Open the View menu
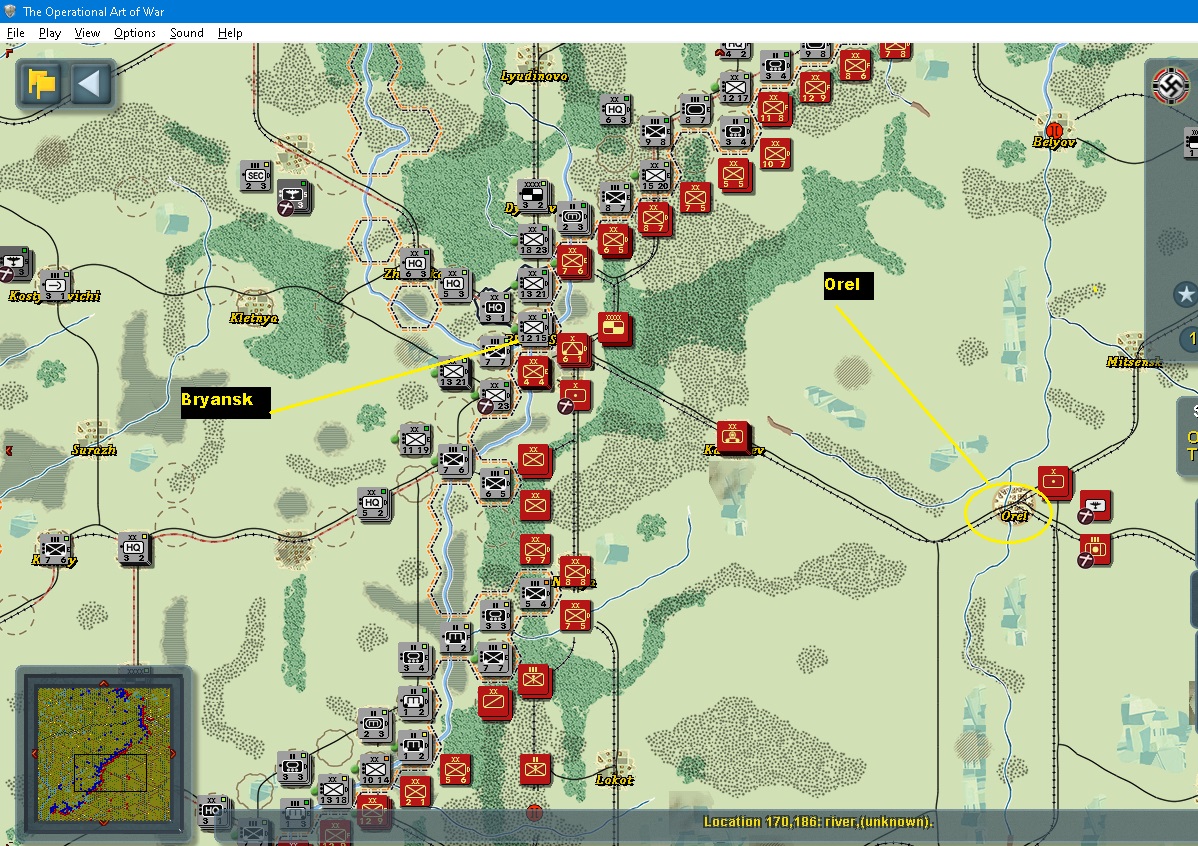The image size is (1198, 846). (x=87, y=33)
